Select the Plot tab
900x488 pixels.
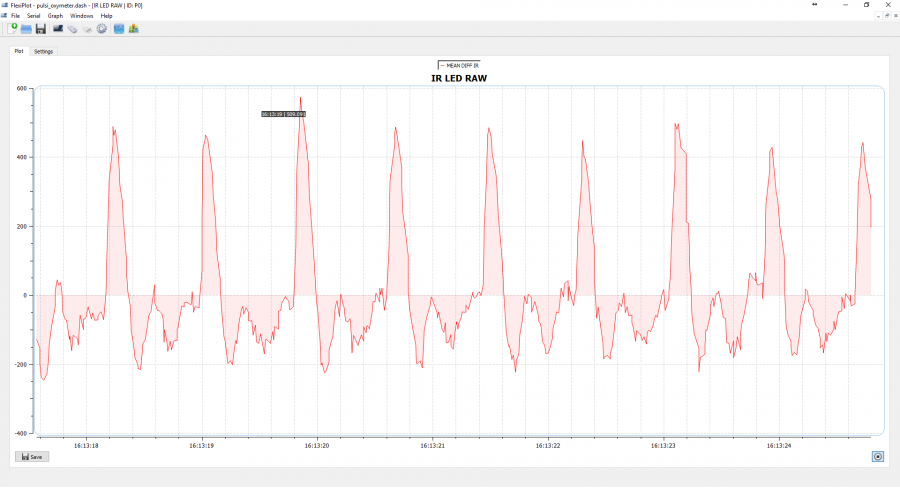(x=19, y=51)
